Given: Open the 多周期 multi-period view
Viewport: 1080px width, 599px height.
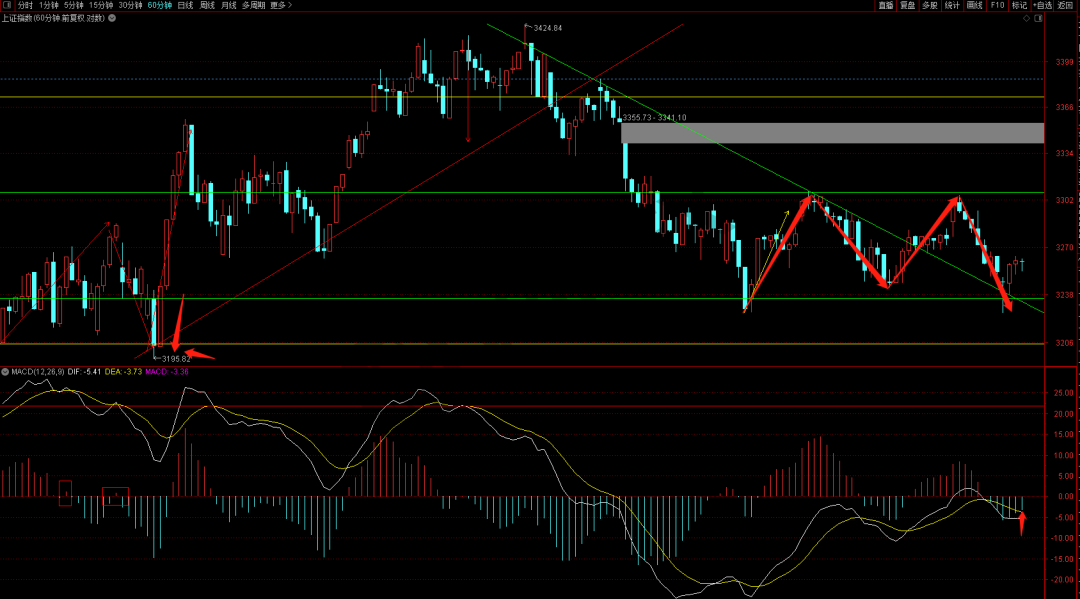Looking at the screenshot, I should click(x=254, y=5).
